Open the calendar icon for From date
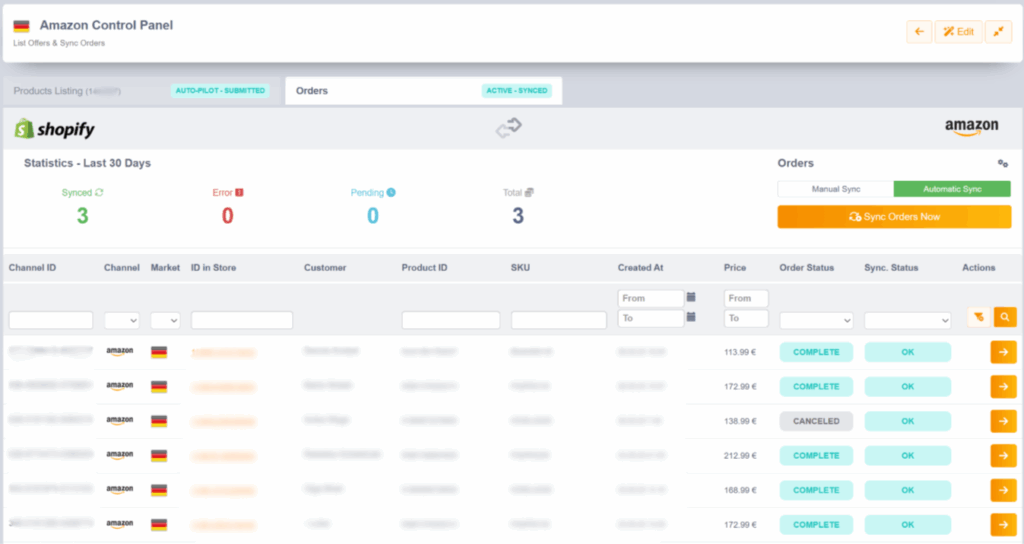 coord(691,297)
